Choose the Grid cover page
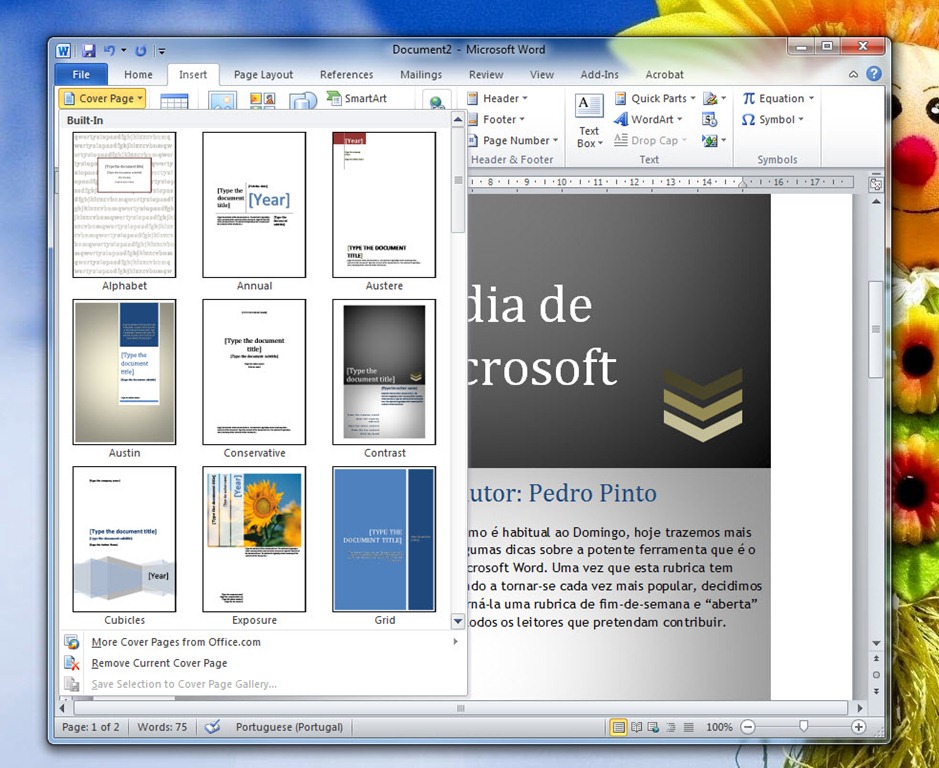The height and width of the screenshot is (768, 939). coord(384,539)
